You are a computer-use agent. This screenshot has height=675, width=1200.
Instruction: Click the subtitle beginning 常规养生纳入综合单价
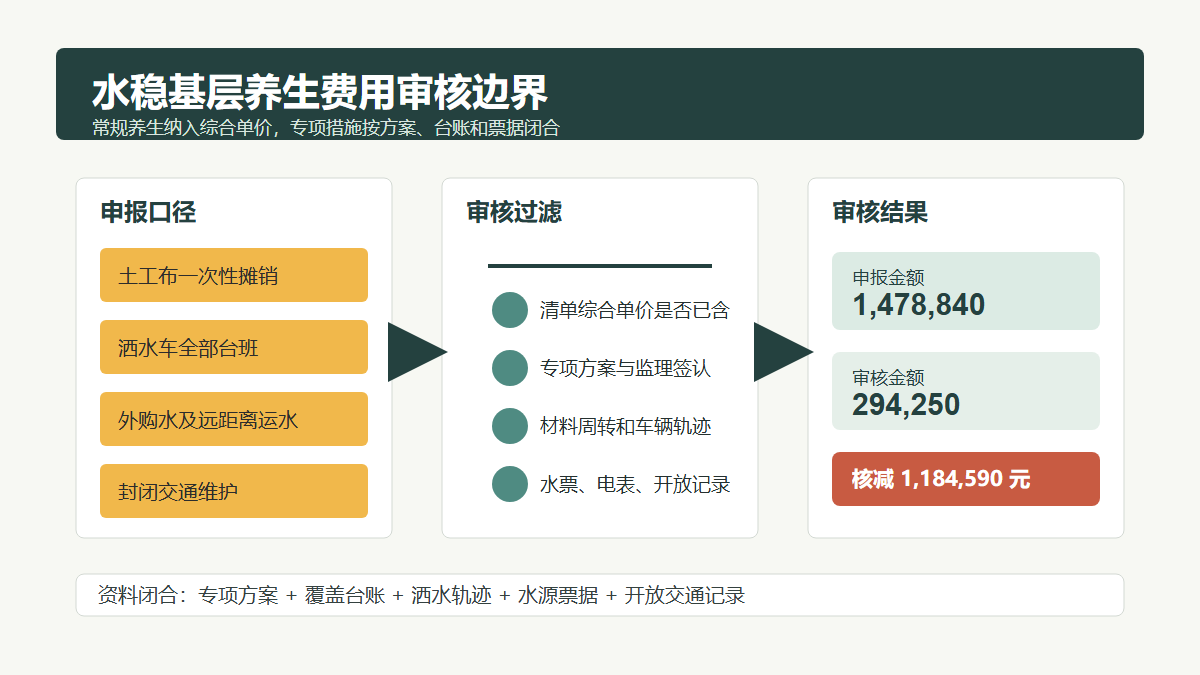[326, 128]
